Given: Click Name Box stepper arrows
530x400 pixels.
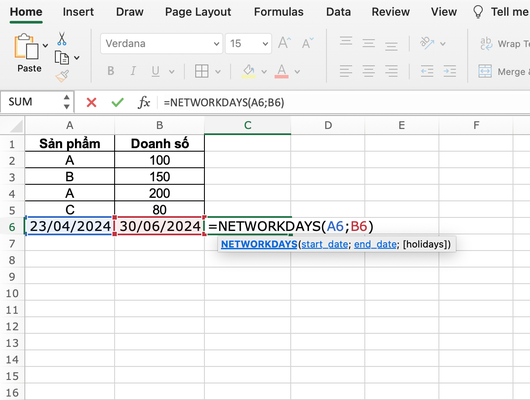Looking at the screenshot, I should click(x=67, y=102).
